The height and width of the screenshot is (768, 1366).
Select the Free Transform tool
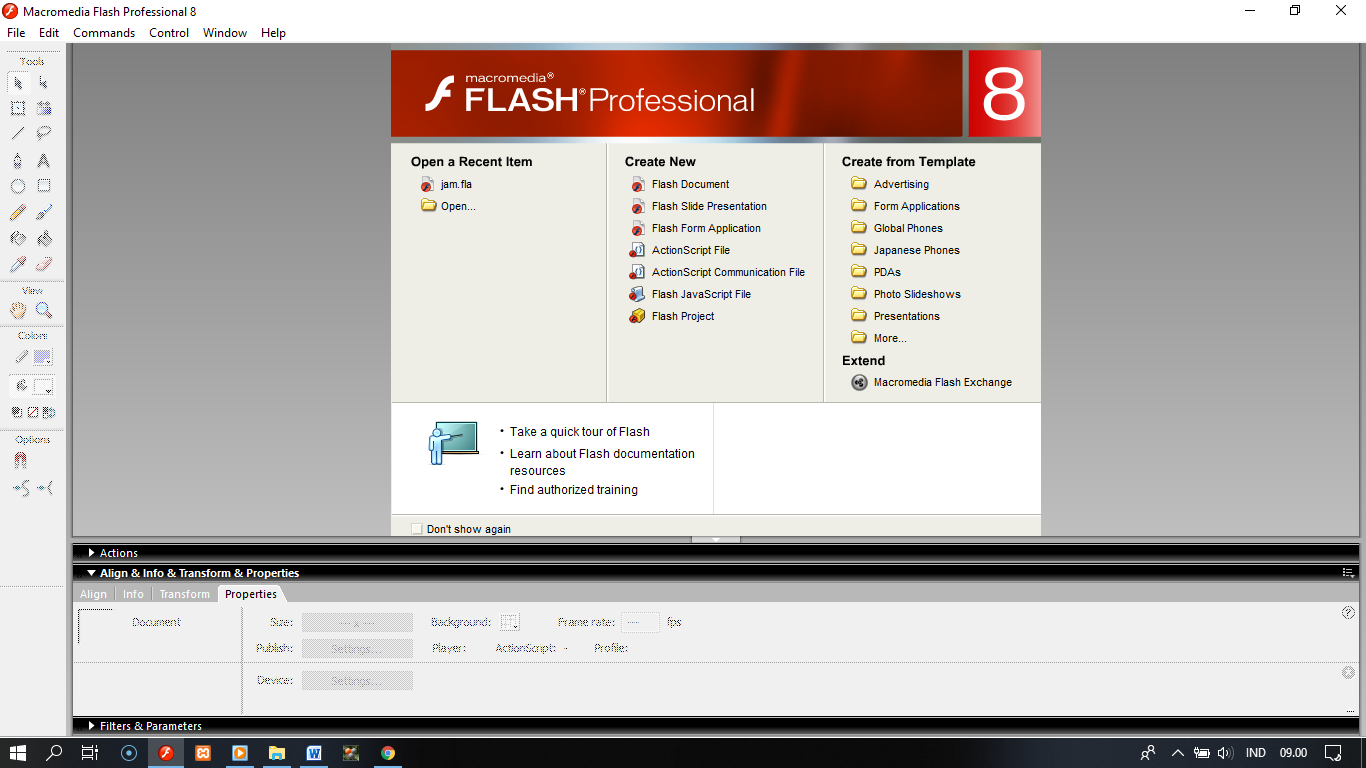pos(18,108)
